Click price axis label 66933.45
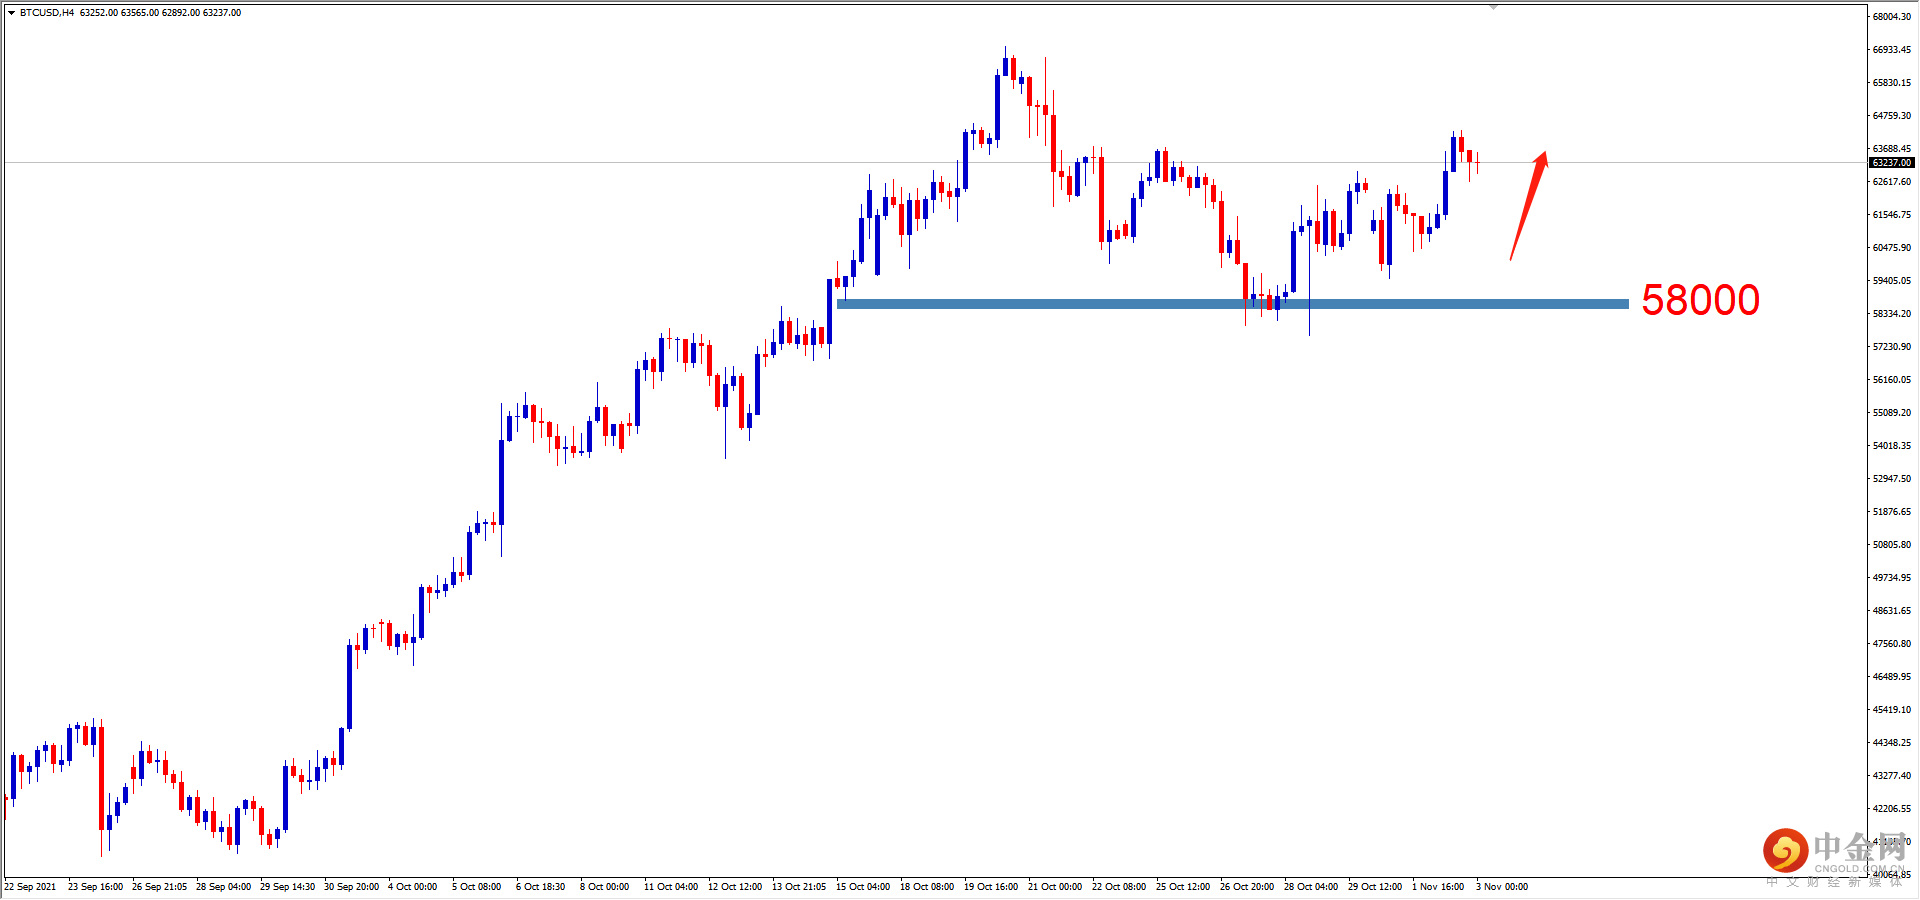1920x900 pixels. 1892,50
